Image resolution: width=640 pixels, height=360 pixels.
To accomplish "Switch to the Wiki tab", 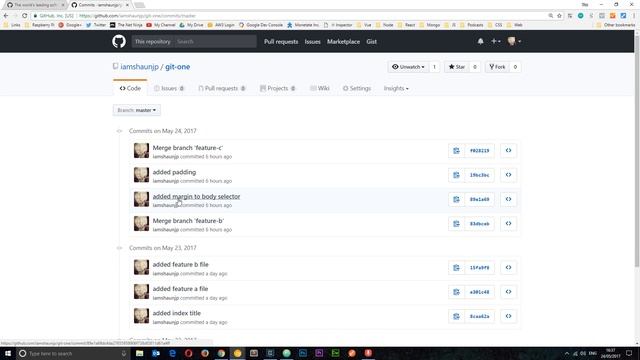I will (x=320, y=88).
